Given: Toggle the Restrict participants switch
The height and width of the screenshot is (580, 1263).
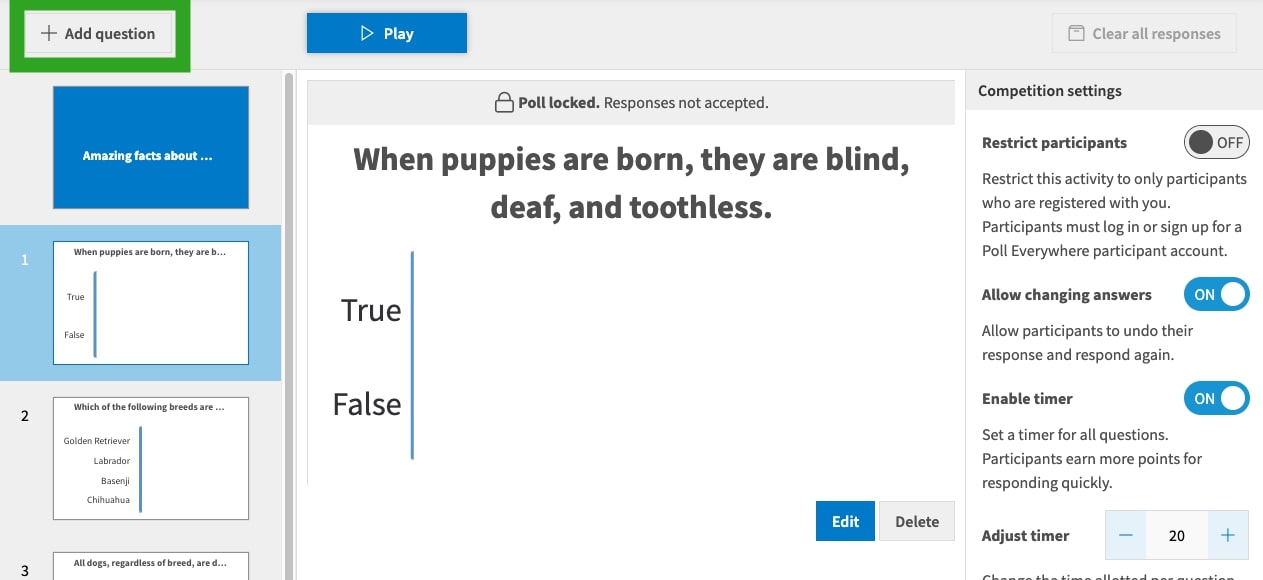Looking at the screenshot, I should 1216,143.
